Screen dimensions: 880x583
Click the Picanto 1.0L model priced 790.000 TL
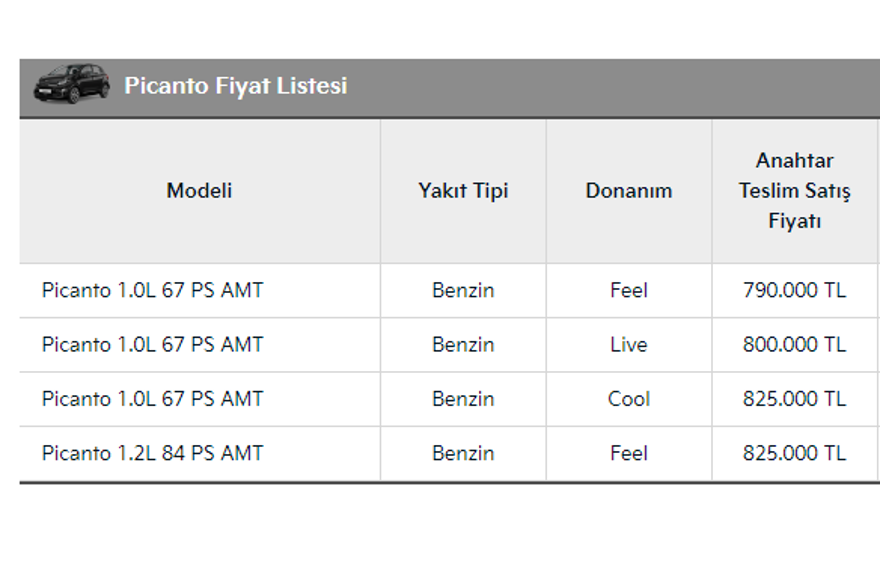pos(153,291)
